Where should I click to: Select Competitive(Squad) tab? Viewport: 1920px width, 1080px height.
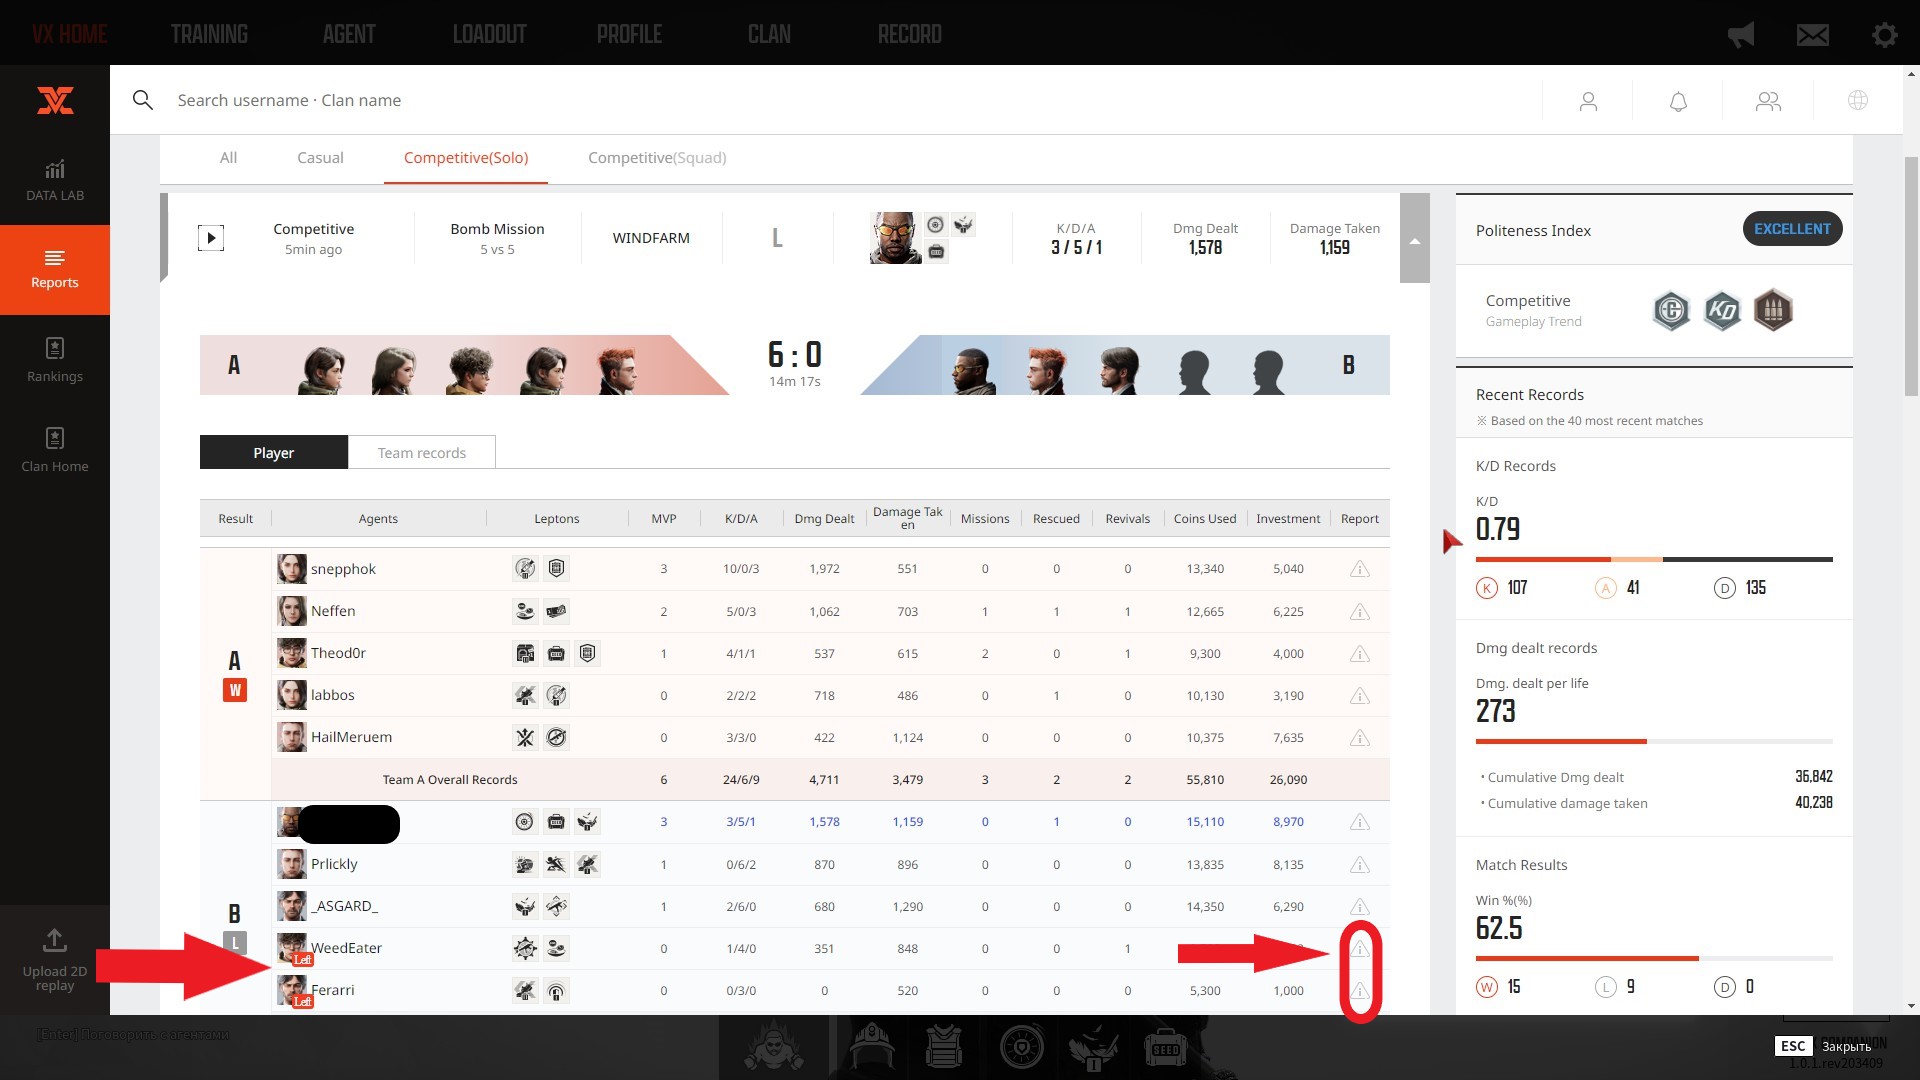click(x=657, y=158)
